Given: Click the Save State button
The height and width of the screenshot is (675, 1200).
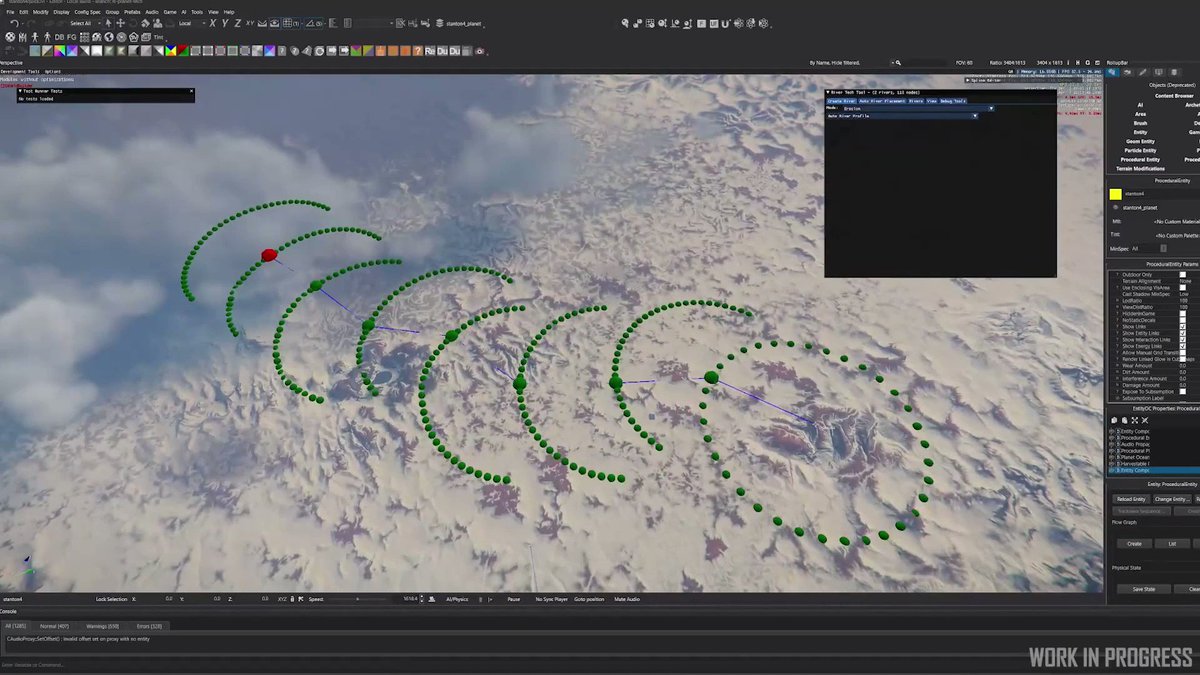Looking at the screenshot, I should pos(1144,589).
